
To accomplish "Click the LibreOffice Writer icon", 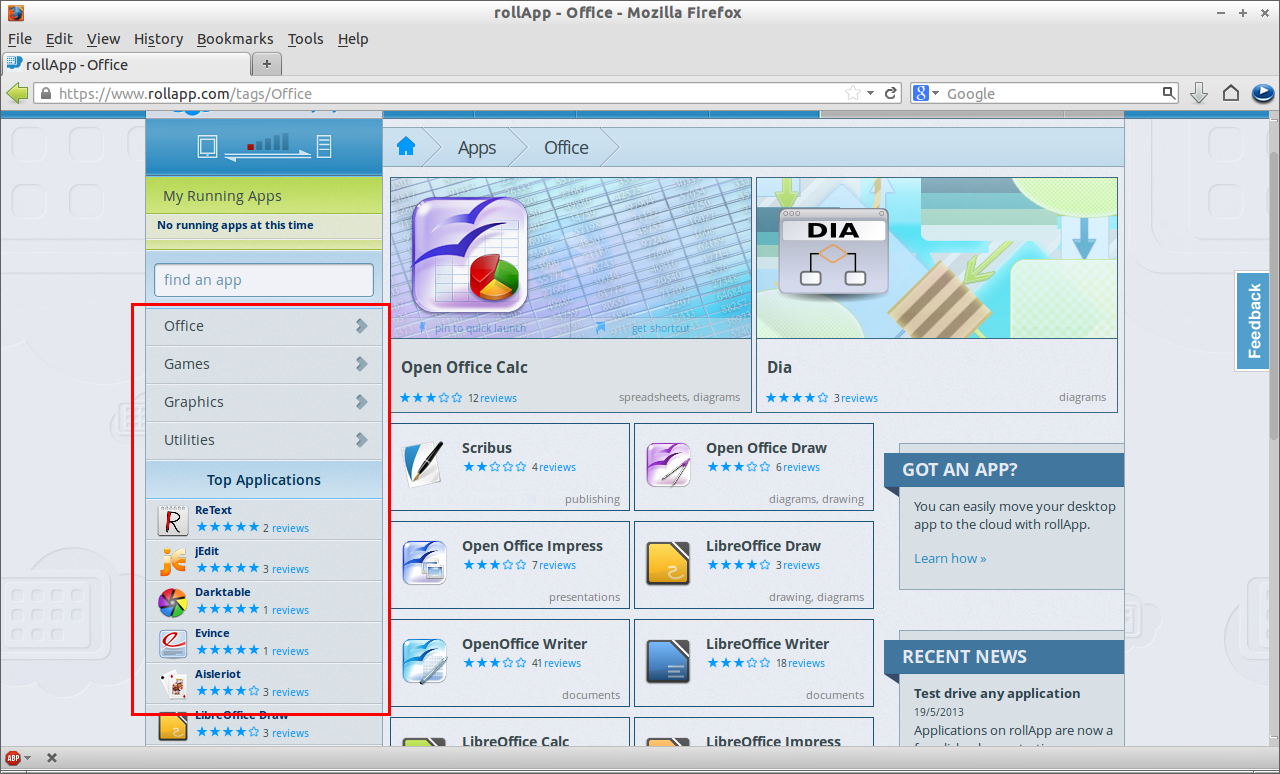I will pyautogui.click(x=668, y=660).
